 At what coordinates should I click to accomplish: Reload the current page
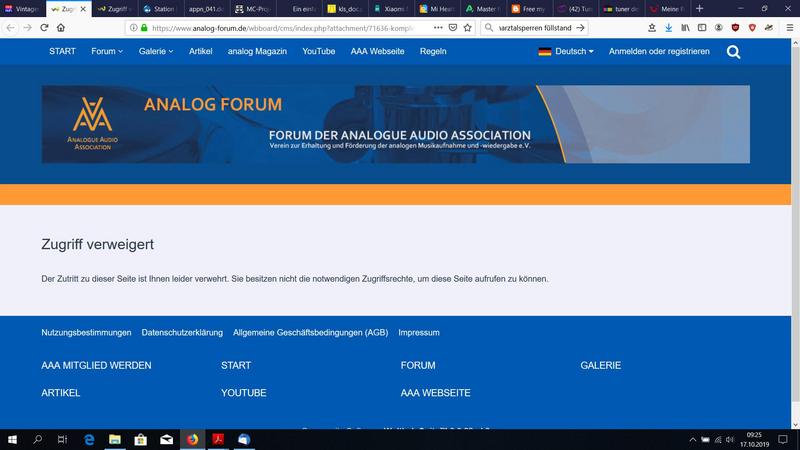[44, 28]
